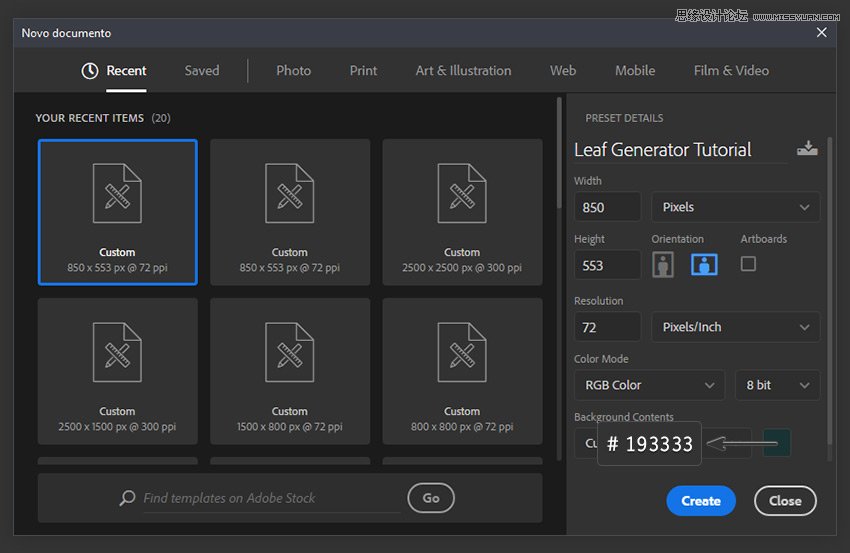Enable the Artboards checkbox
Image resolution: width=850 pixels, height=553 pixels.
pos(748,264)
